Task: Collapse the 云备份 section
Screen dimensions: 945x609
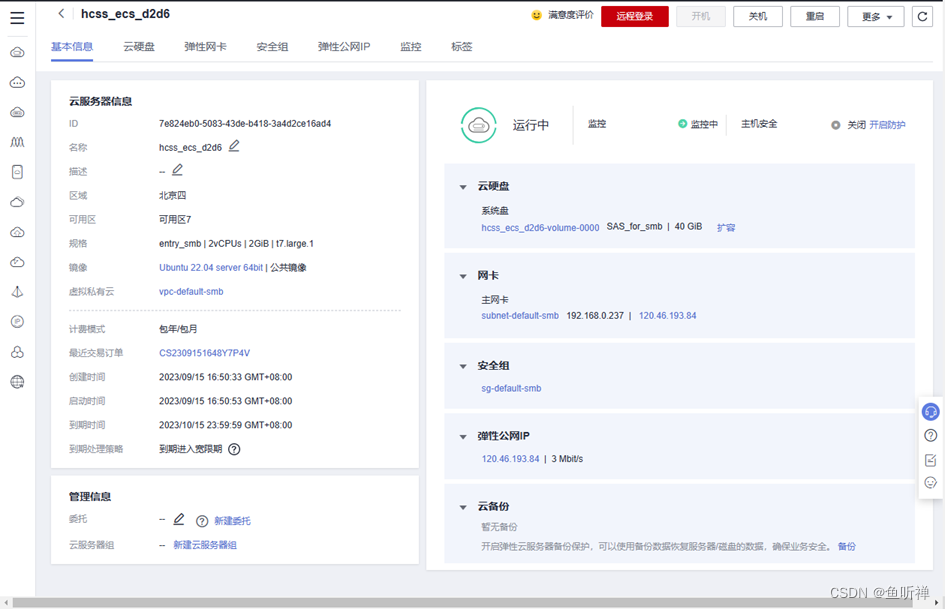Action: pyautogui.click(x=463, y=507)
